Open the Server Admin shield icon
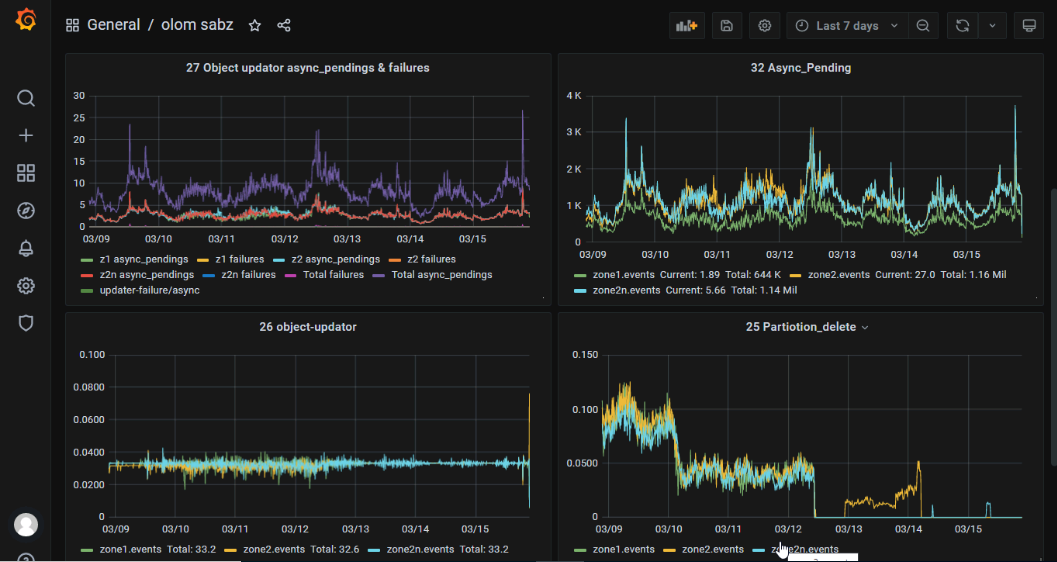Image resolution: width=1057 pixels, height=562 pixels. coord(26,323)
